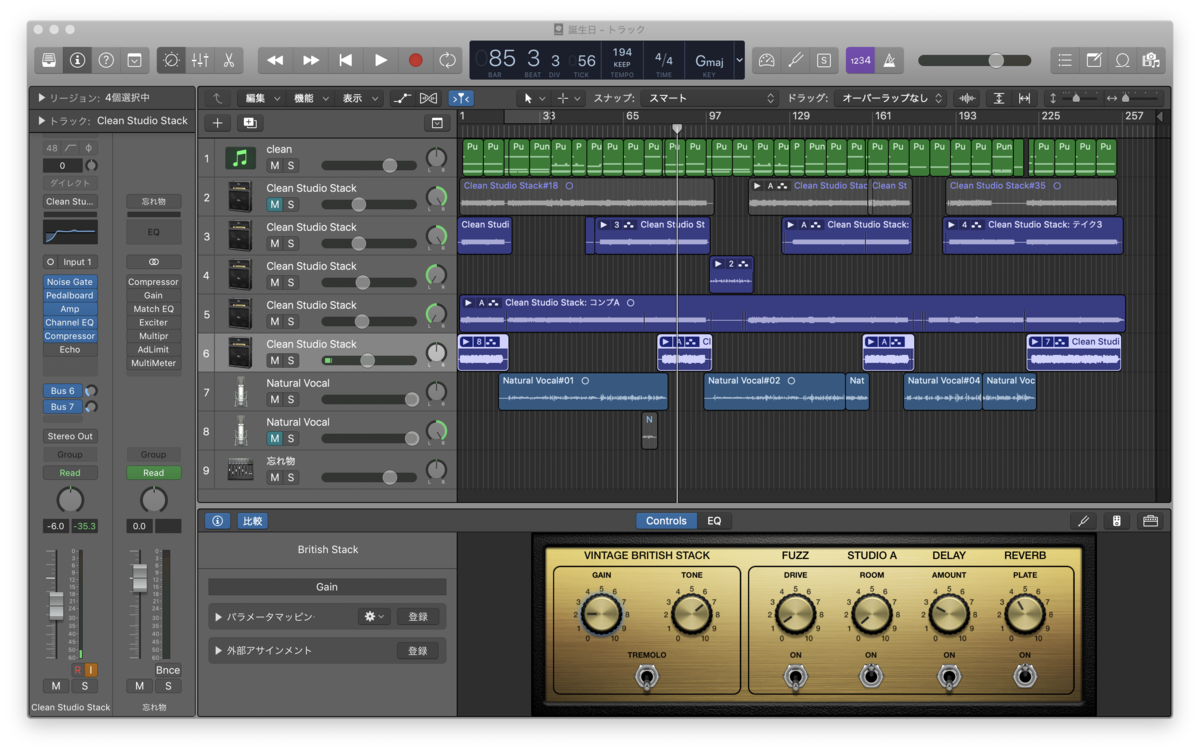Open the スナップ dropdown
Image resolution: width=1200 pixels, height=752 pixels.
click(710, 98)
